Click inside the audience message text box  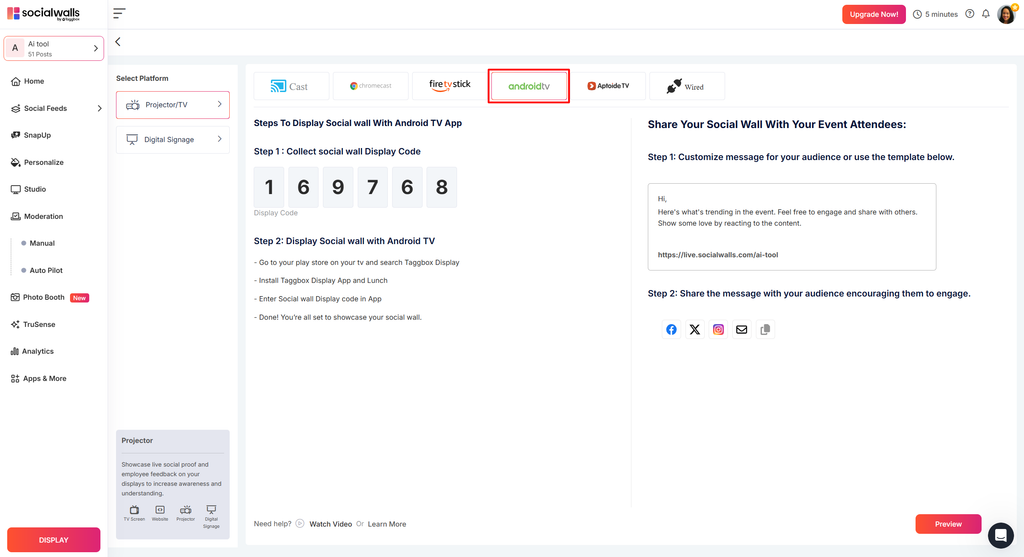point(792,227)
